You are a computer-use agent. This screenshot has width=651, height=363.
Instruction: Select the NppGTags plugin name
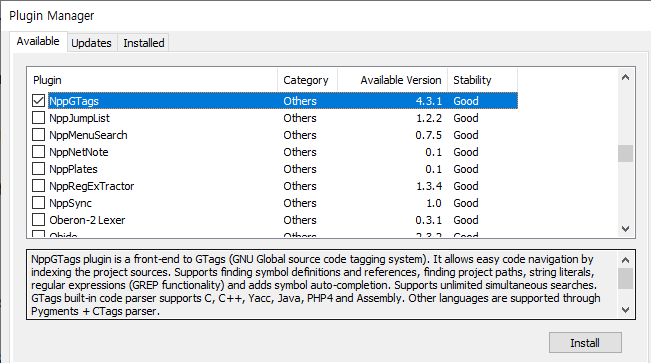tap(74, 101)
